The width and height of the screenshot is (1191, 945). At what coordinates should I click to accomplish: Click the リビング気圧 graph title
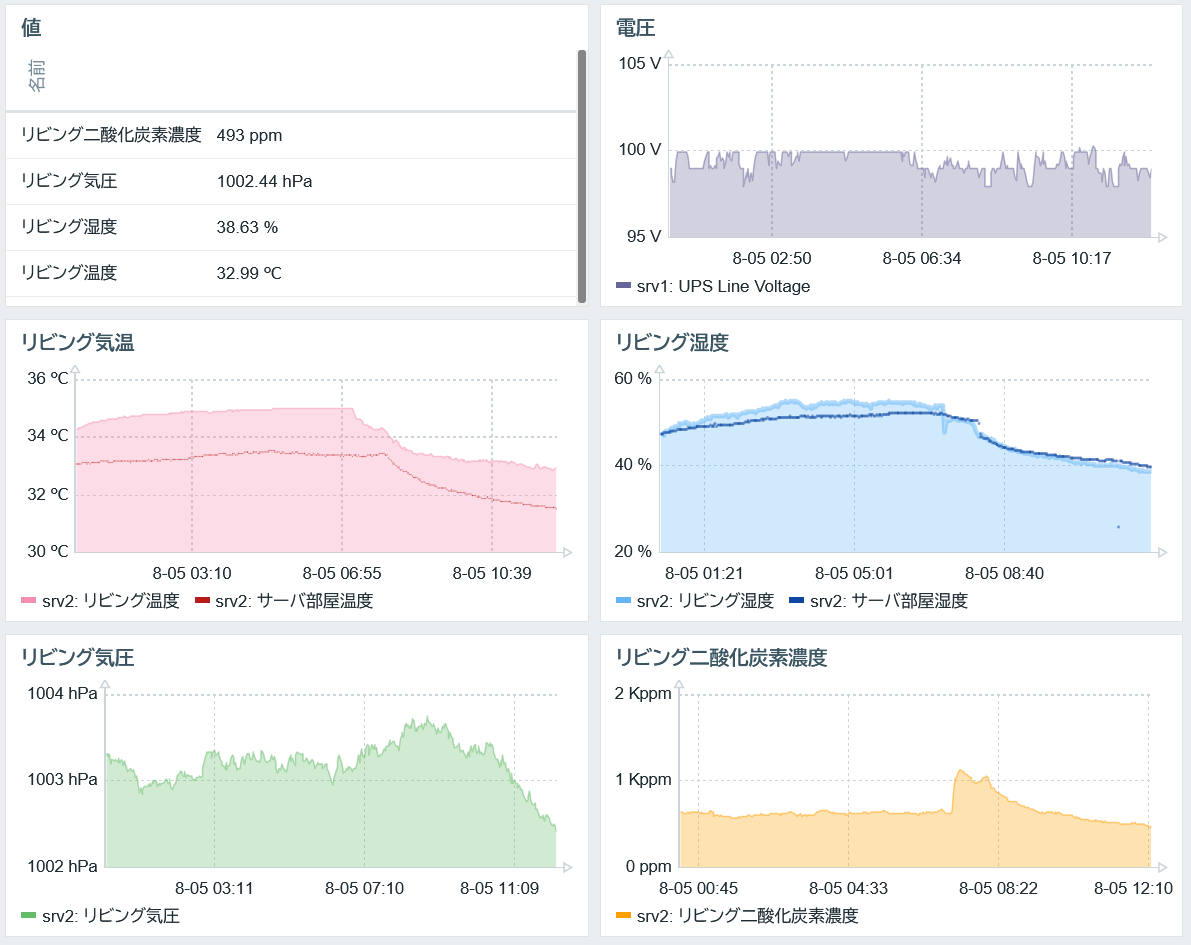tap(77, 657)
